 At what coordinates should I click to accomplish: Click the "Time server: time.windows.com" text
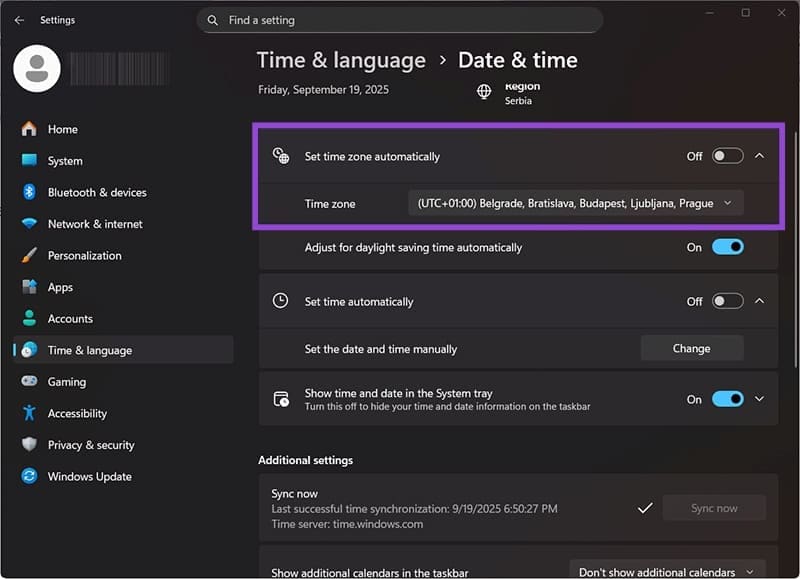(347, 524)
